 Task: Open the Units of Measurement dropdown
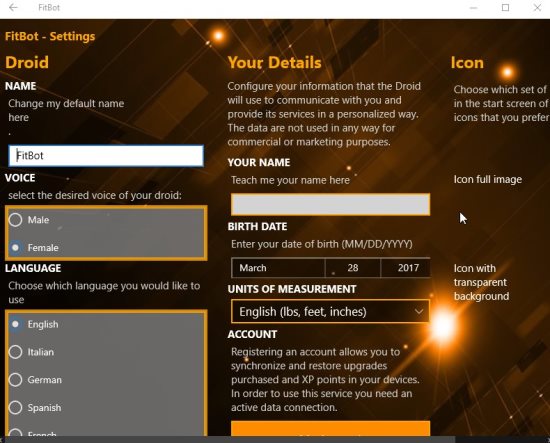coord(330,311)
